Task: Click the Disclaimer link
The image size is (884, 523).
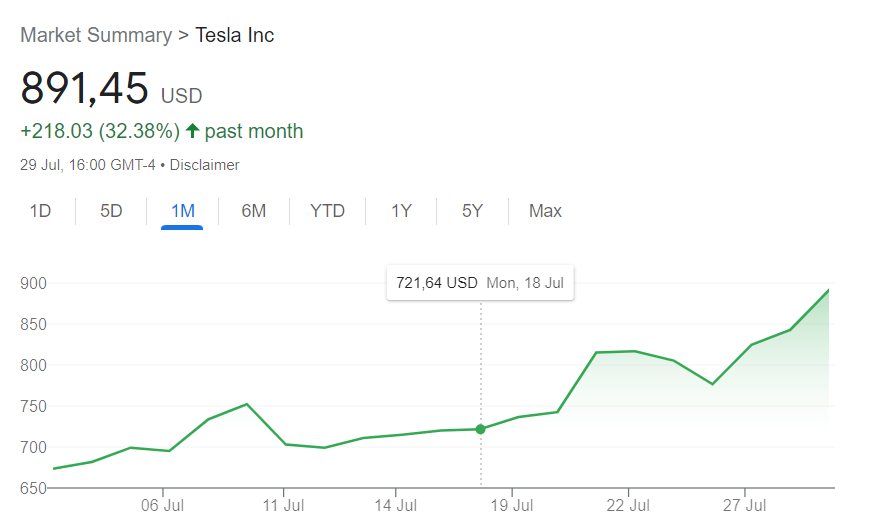Action: point(205,165)
